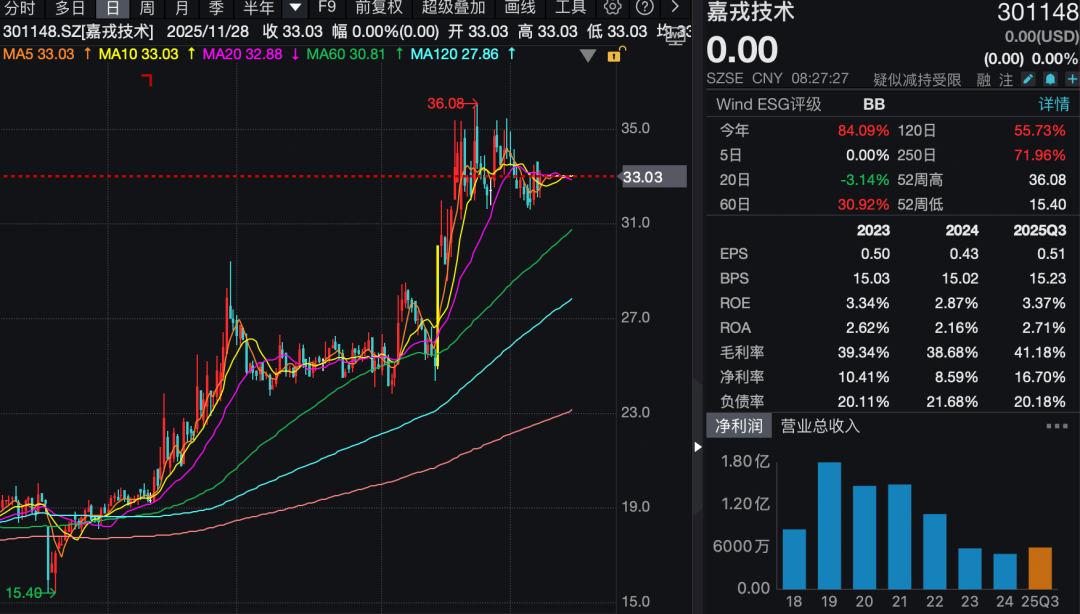1080x614 pixels.
Task: Click the orange 25Q3 profit bar
Action: coord(1040,567)
